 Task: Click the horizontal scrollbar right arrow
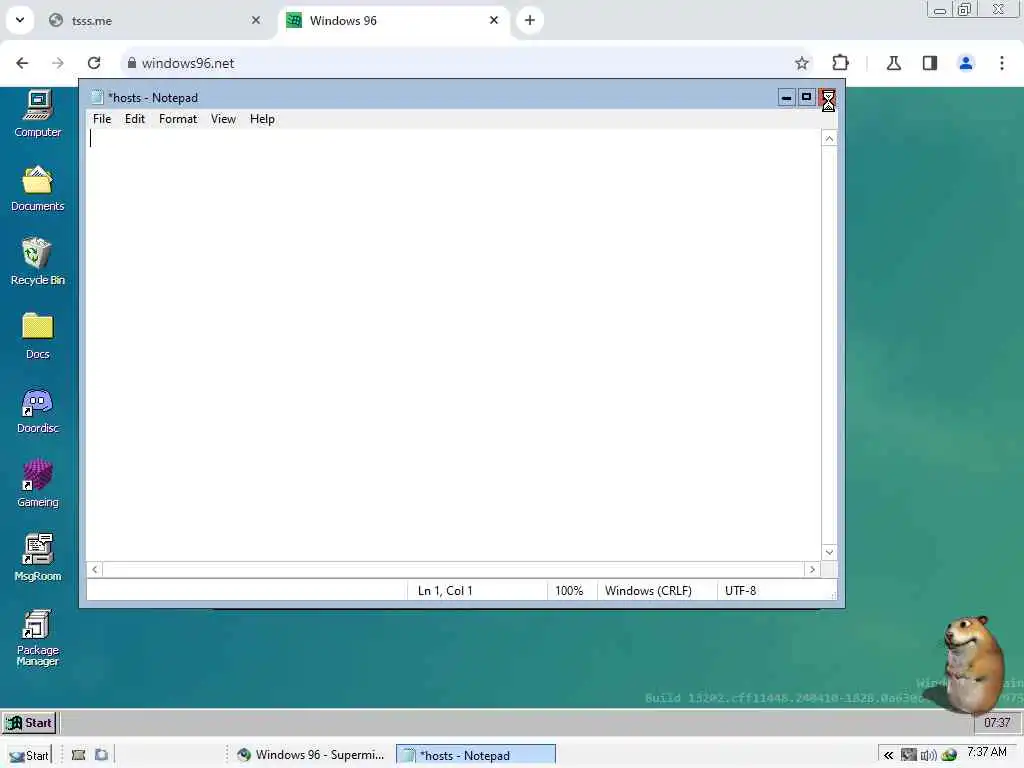[x=812, y=569]
